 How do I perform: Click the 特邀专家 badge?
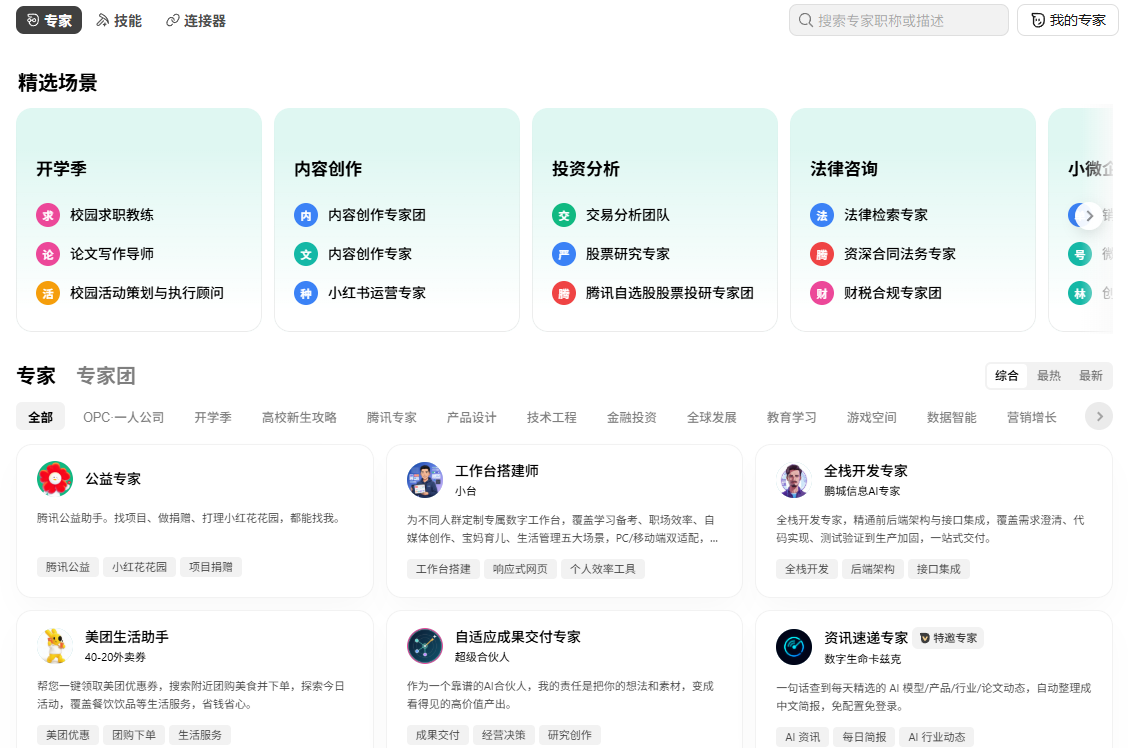click(x=949, y=638)
